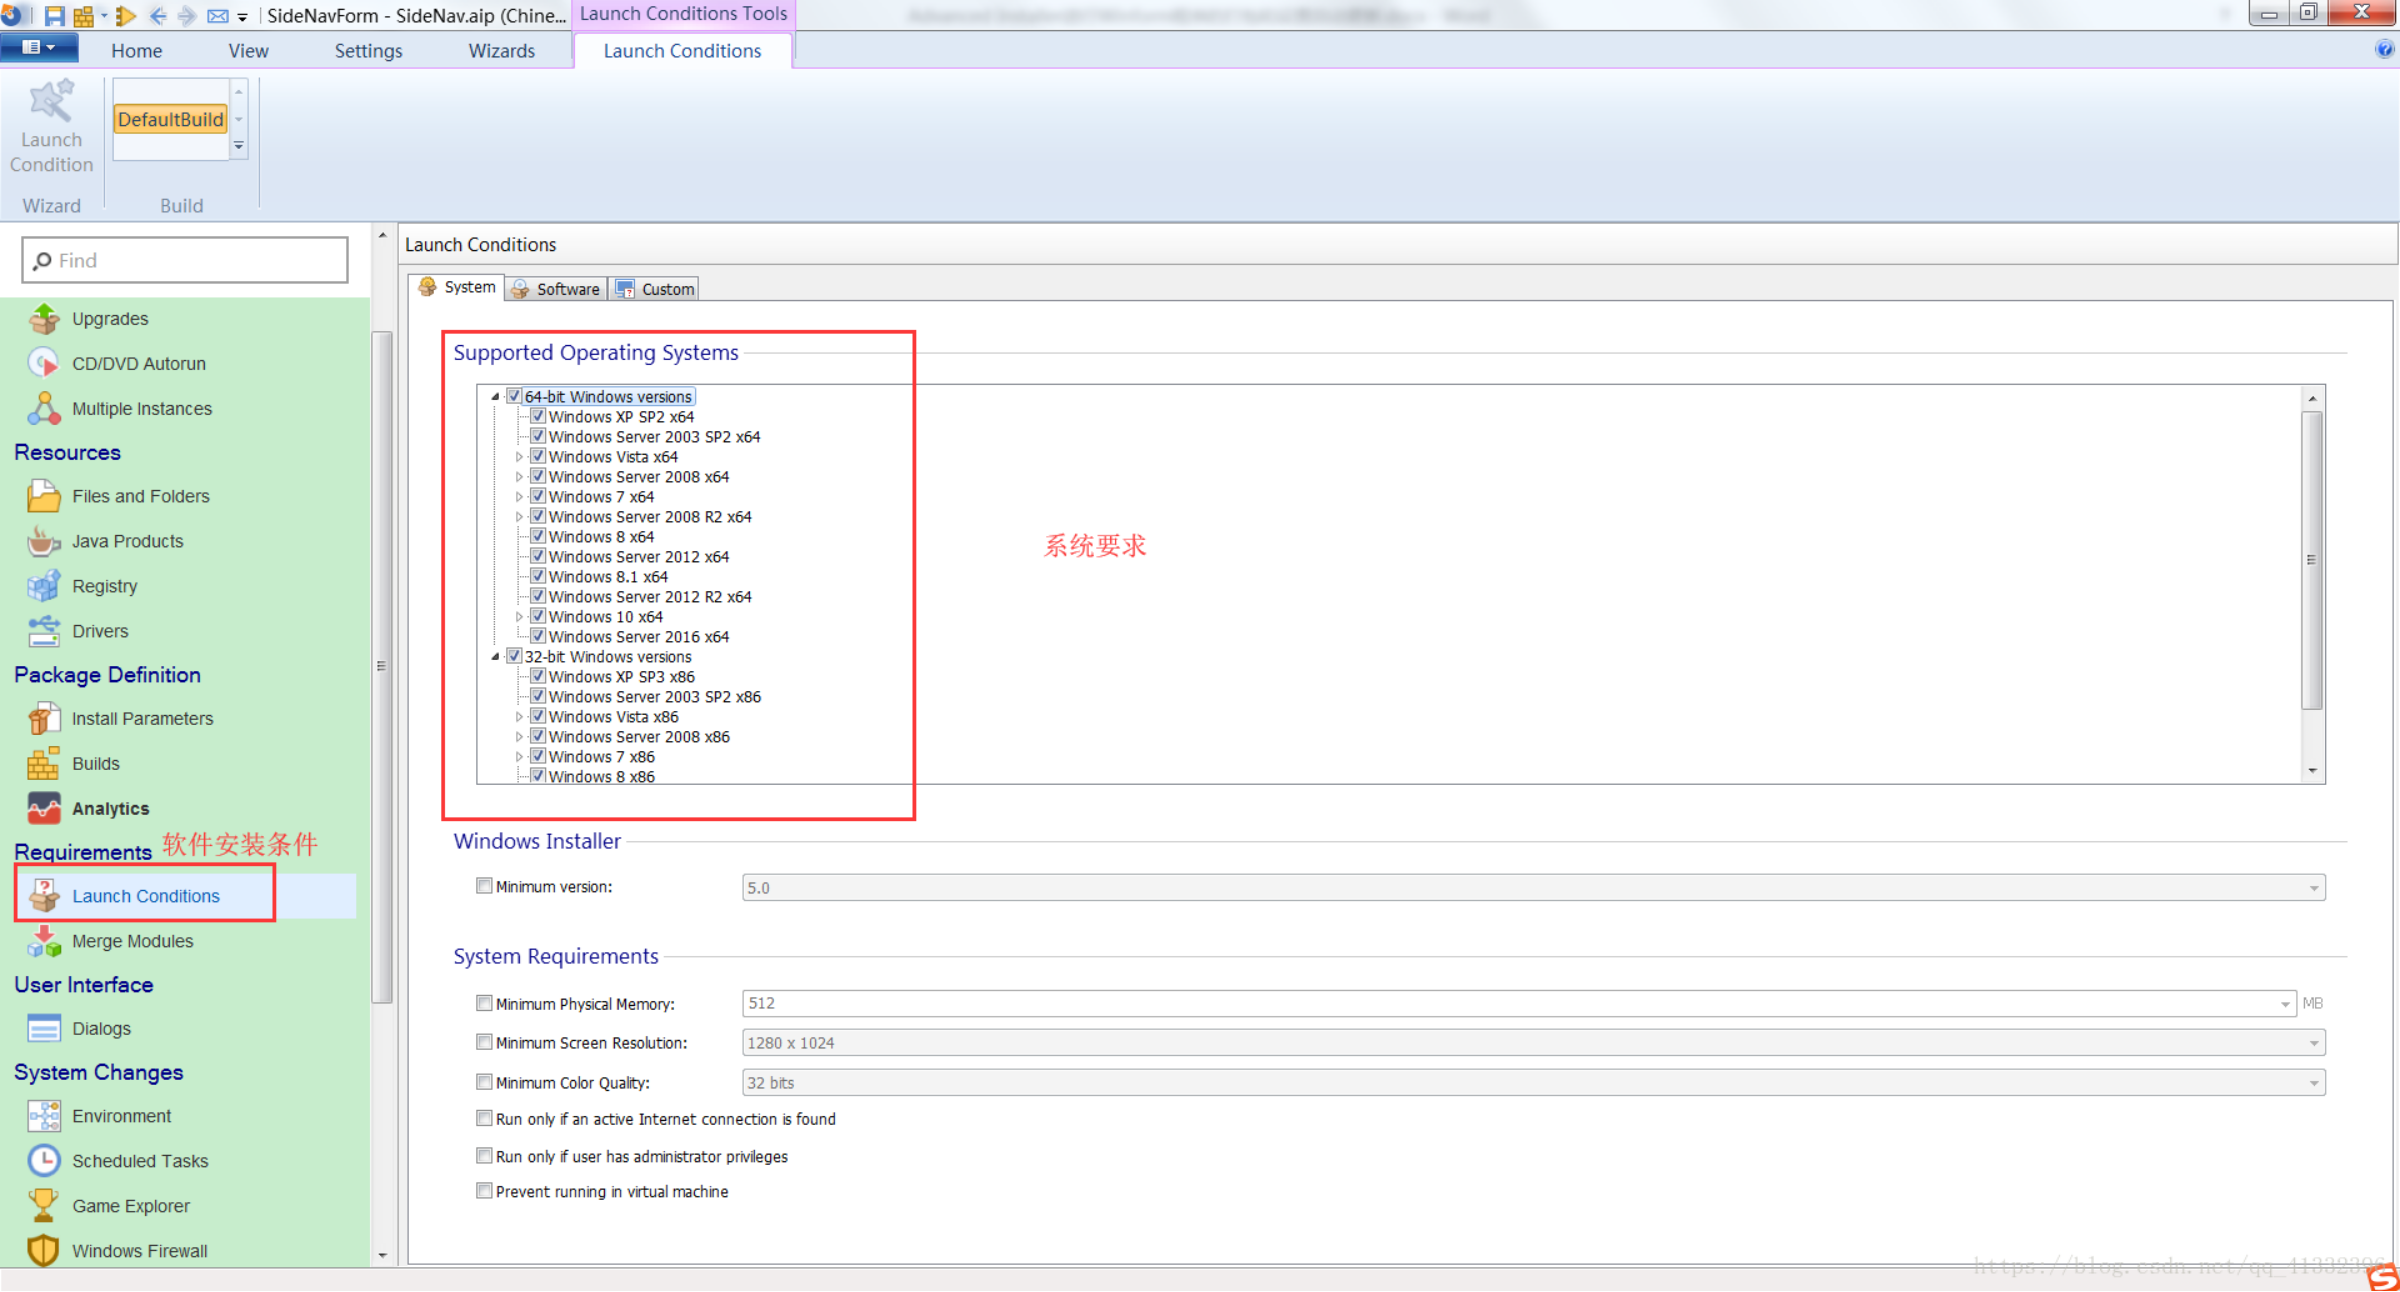Open the Upgrades page icon
The height and width of the screenshot is (1292, 2400).
click(x=44, y=319)
